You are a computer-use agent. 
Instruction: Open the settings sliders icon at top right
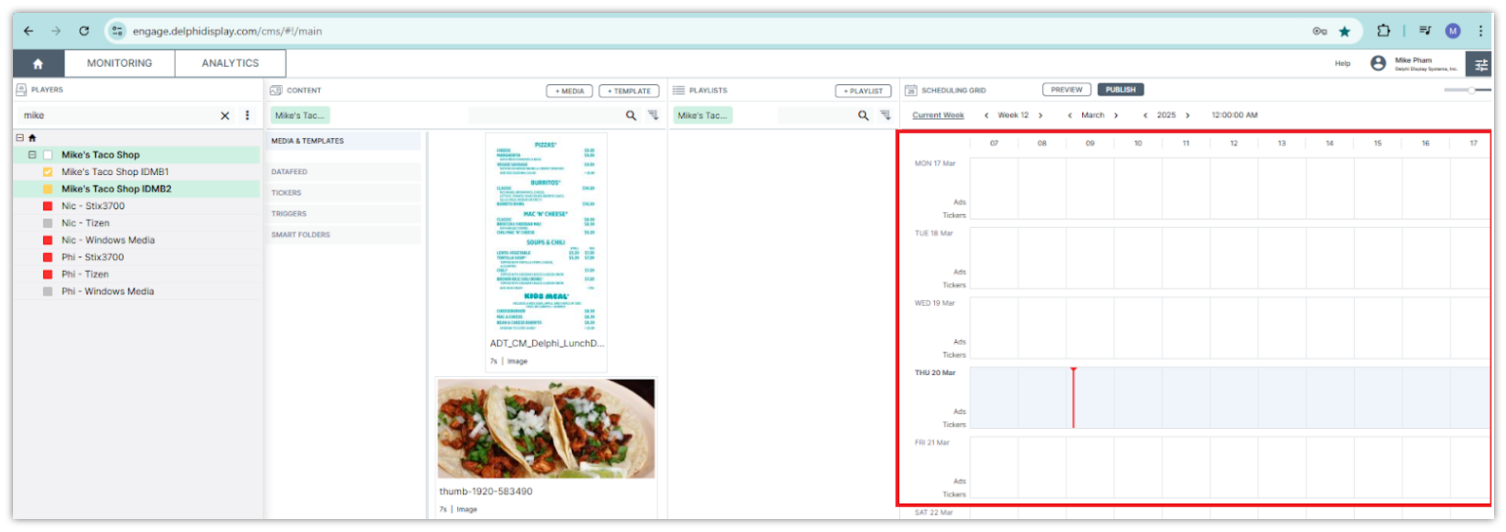(x=1480, y=64)
